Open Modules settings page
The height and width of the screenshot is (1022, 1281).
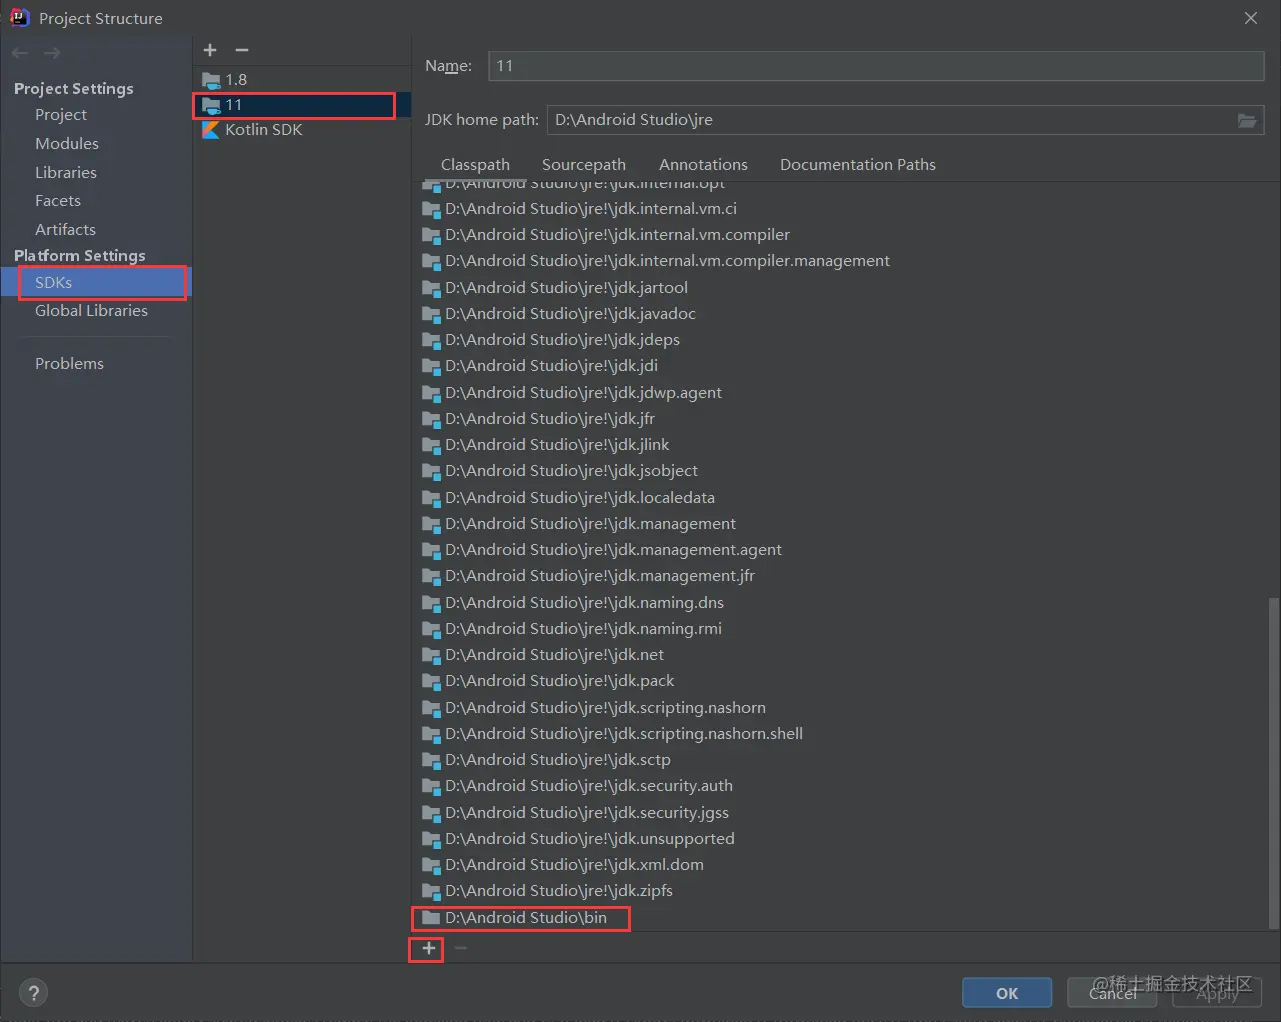(x=67, y=144)
